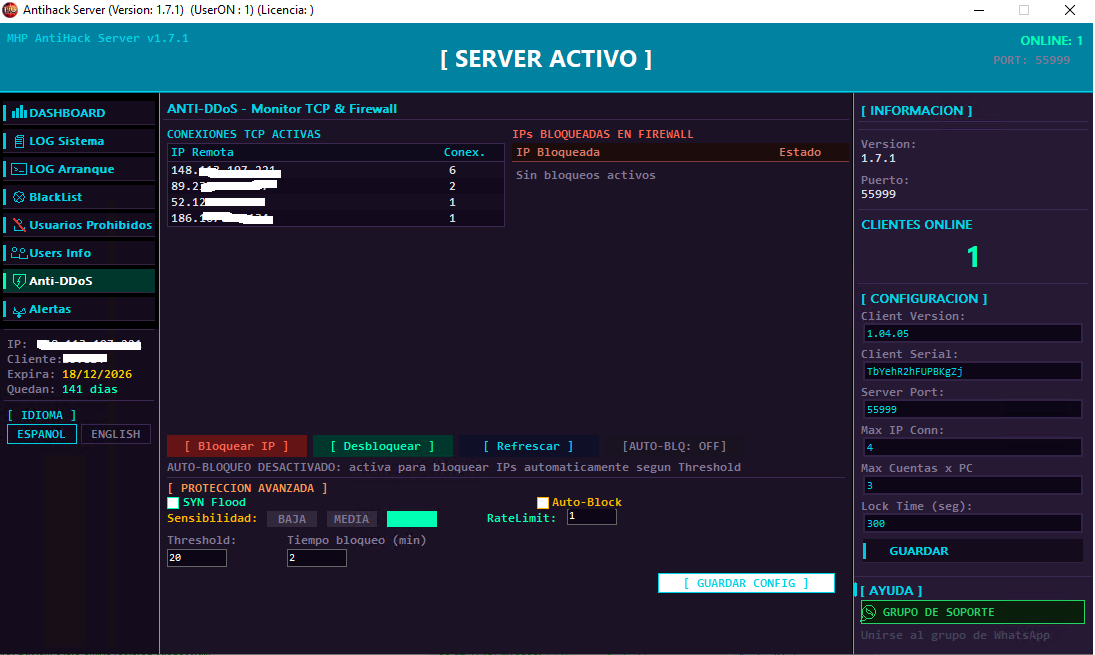Click the WhatsApp icon in support group
Viewport: 1095px width, 655px height.
click(868, 612)
